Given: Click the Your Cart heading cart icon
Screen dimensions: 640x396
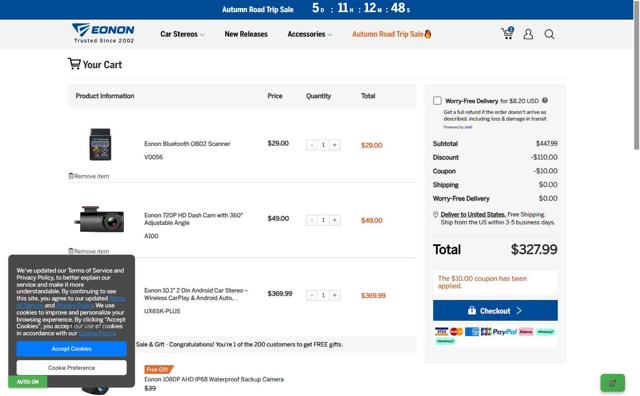Looking at the screenshot, I should [x=74, y=64].
